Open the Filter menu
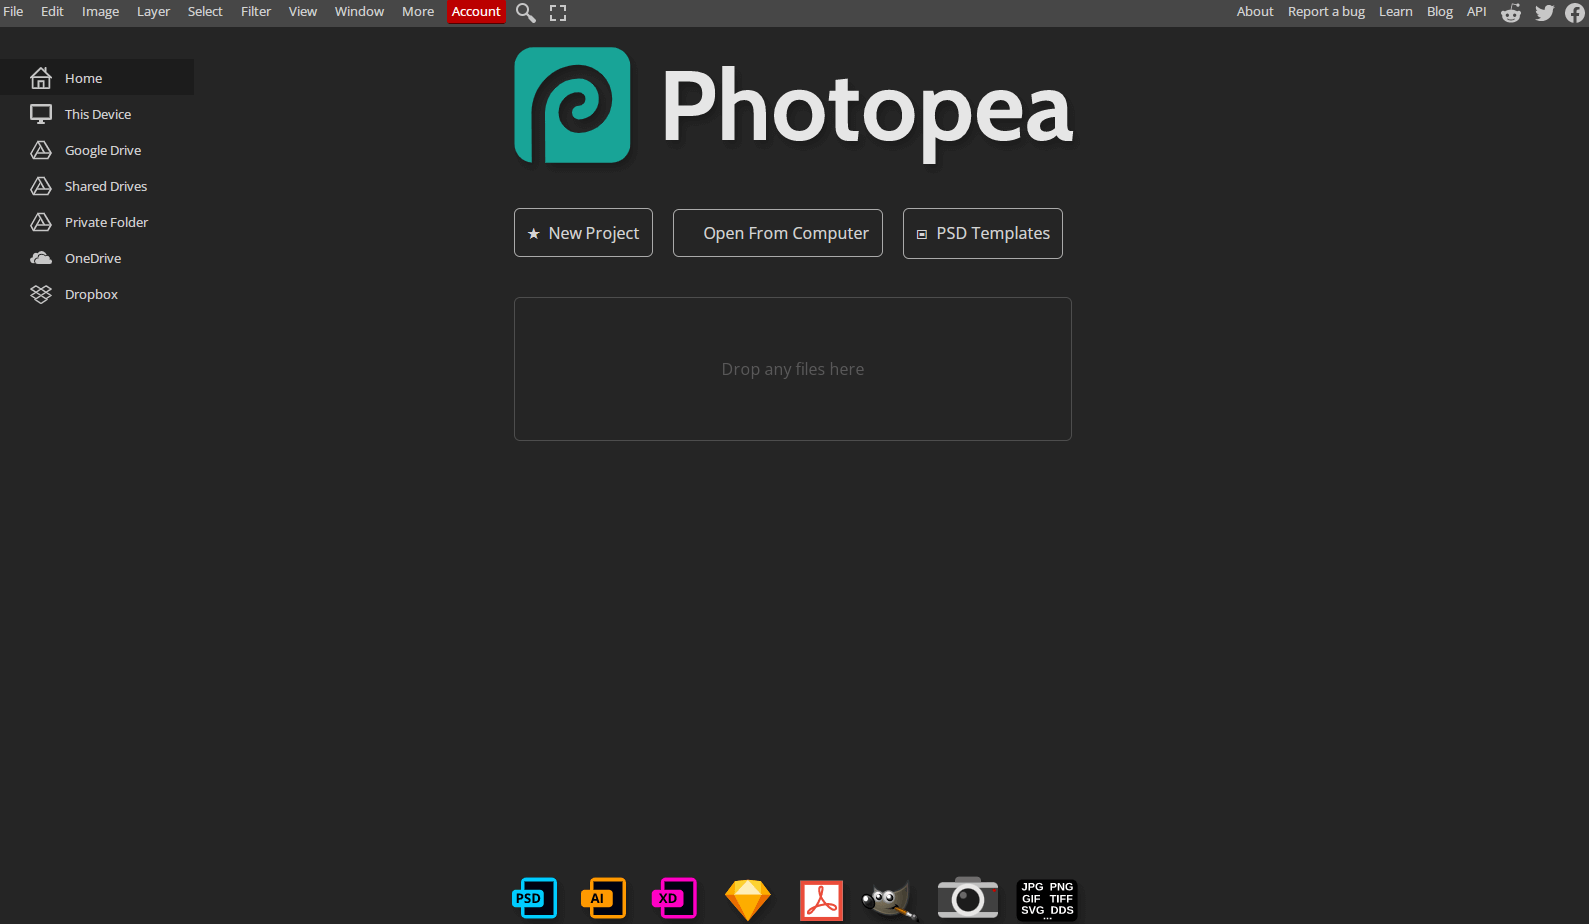The image size is (1589, 924). [256, 12]
